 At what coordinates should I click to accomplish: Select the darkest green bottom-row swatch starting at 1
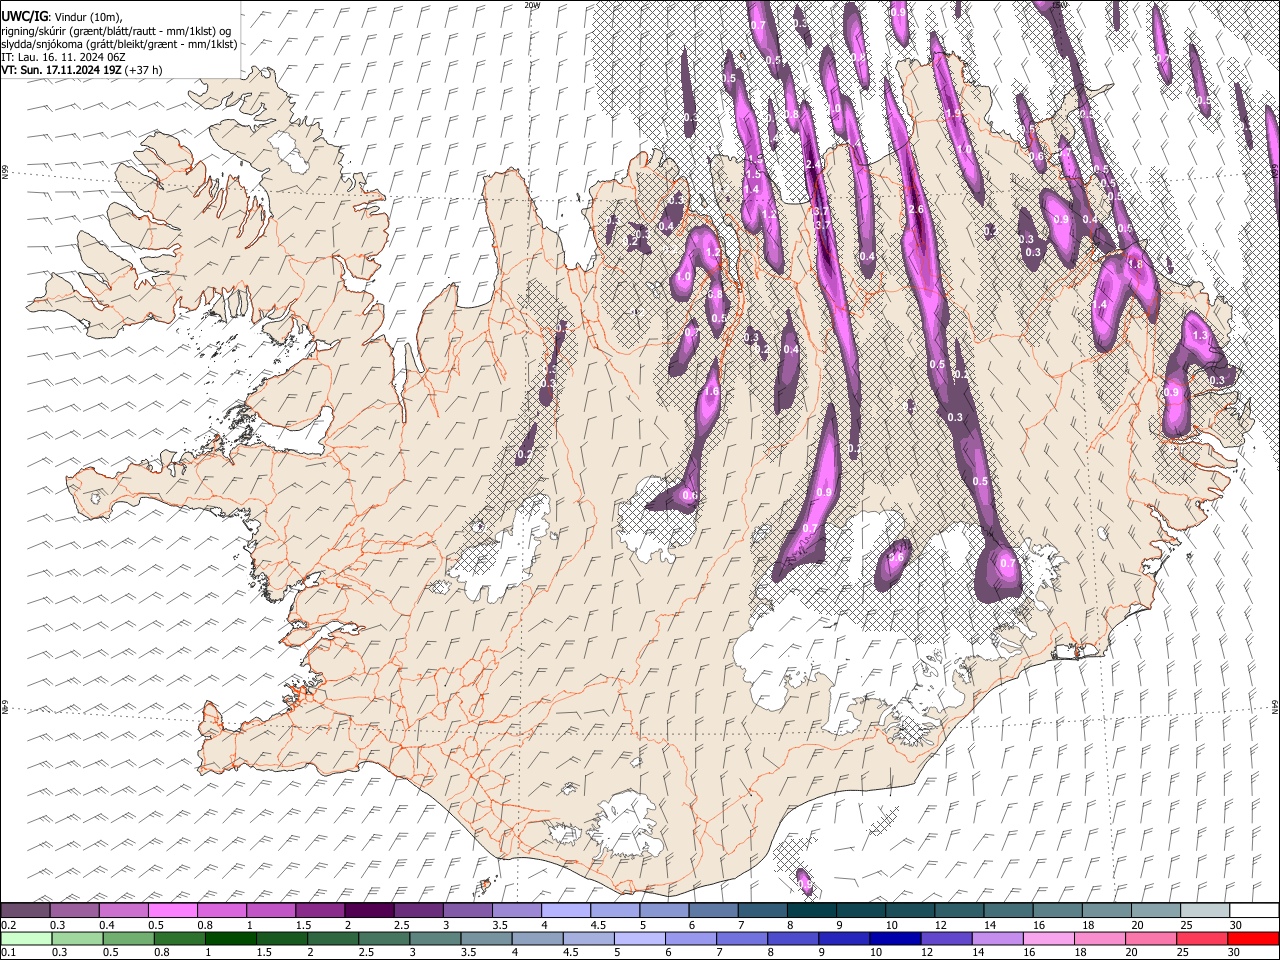pos(230,938)
